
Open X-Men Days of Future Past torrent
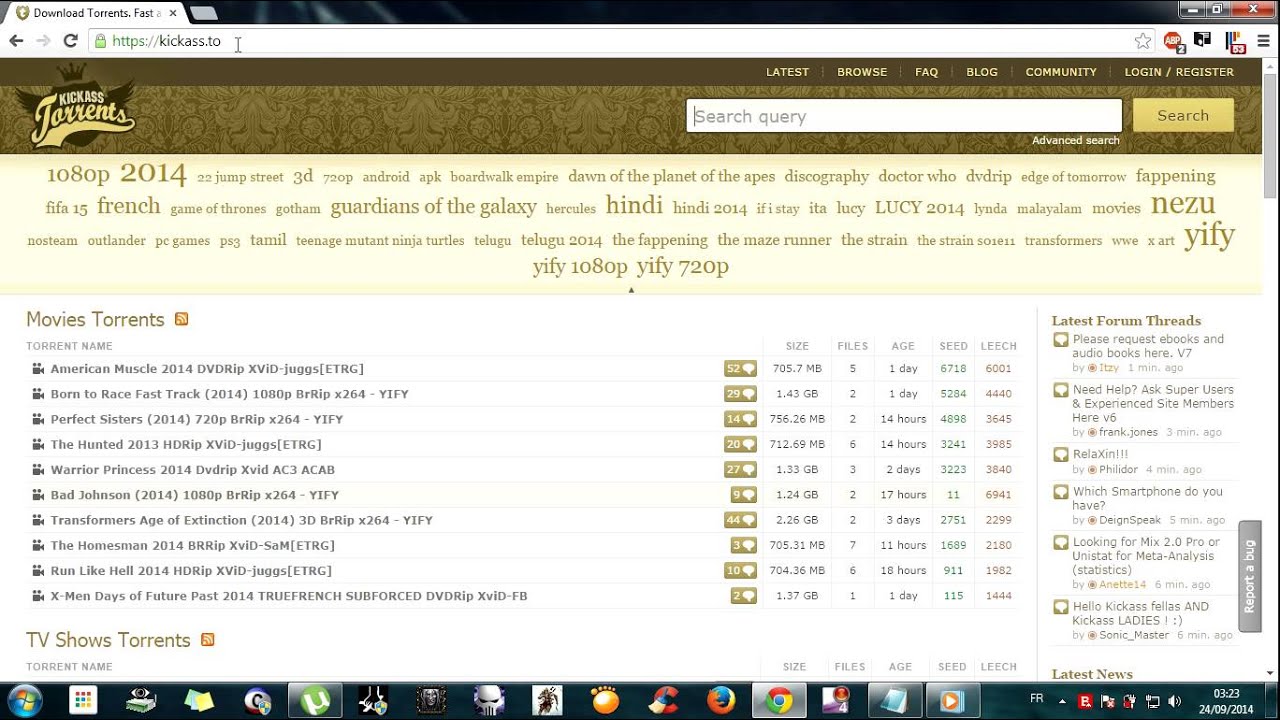[289, 596]
